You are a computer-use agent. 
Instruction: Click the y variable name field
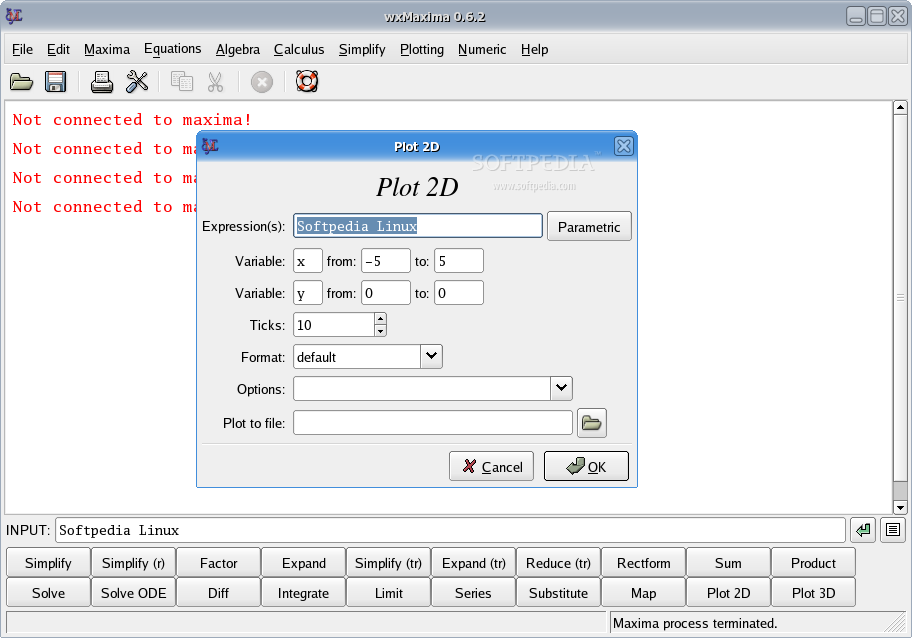(x=308, y=293)
